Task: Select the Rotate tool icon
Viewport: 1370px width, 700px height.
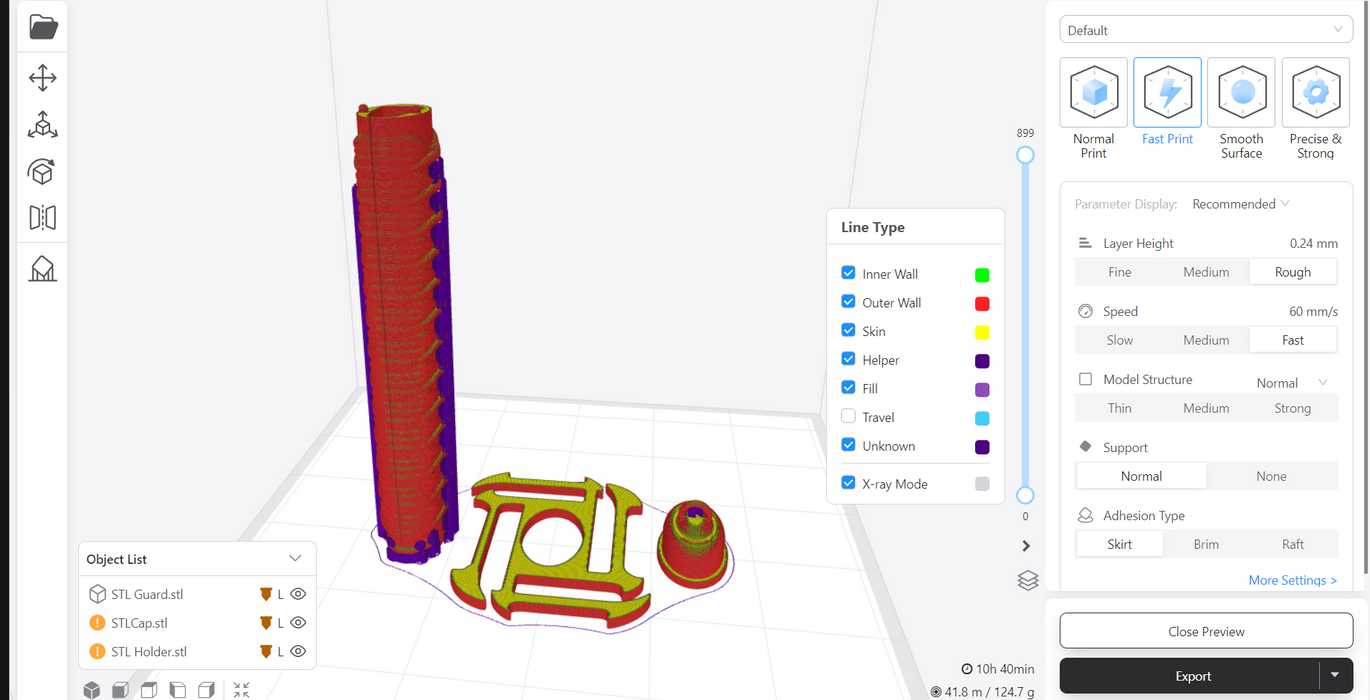Action: pos(43,172)
